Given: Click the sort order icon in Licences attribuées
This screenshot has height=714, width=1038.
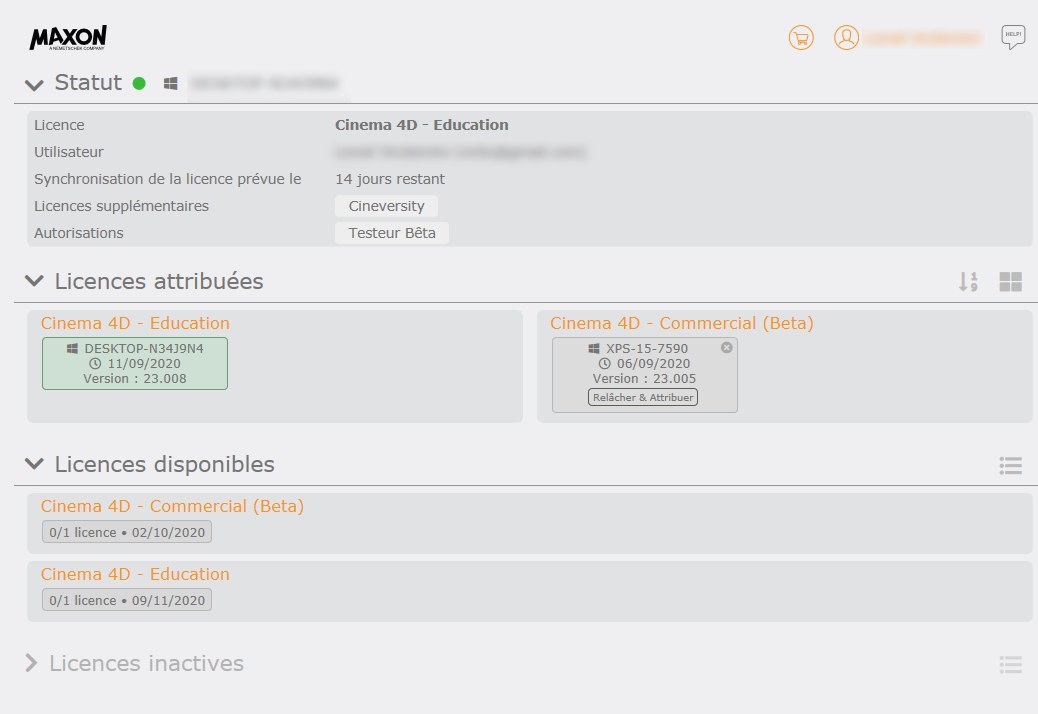Looking at the screenshot, I should pos(967,282).
